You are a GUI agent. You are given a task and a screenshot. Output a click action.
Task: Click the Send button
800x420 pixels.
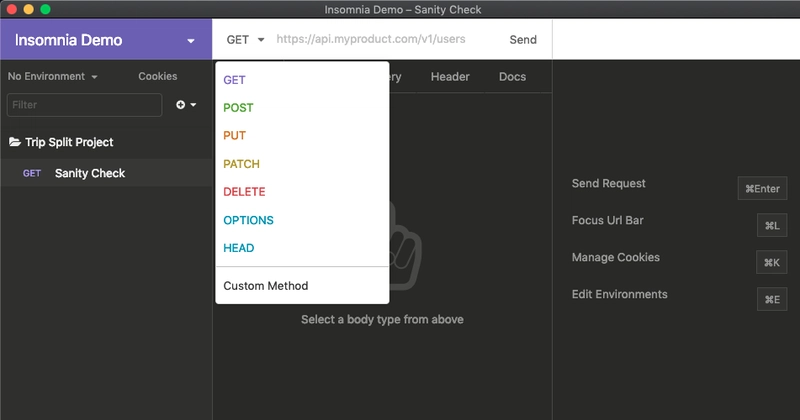point(523,40)
